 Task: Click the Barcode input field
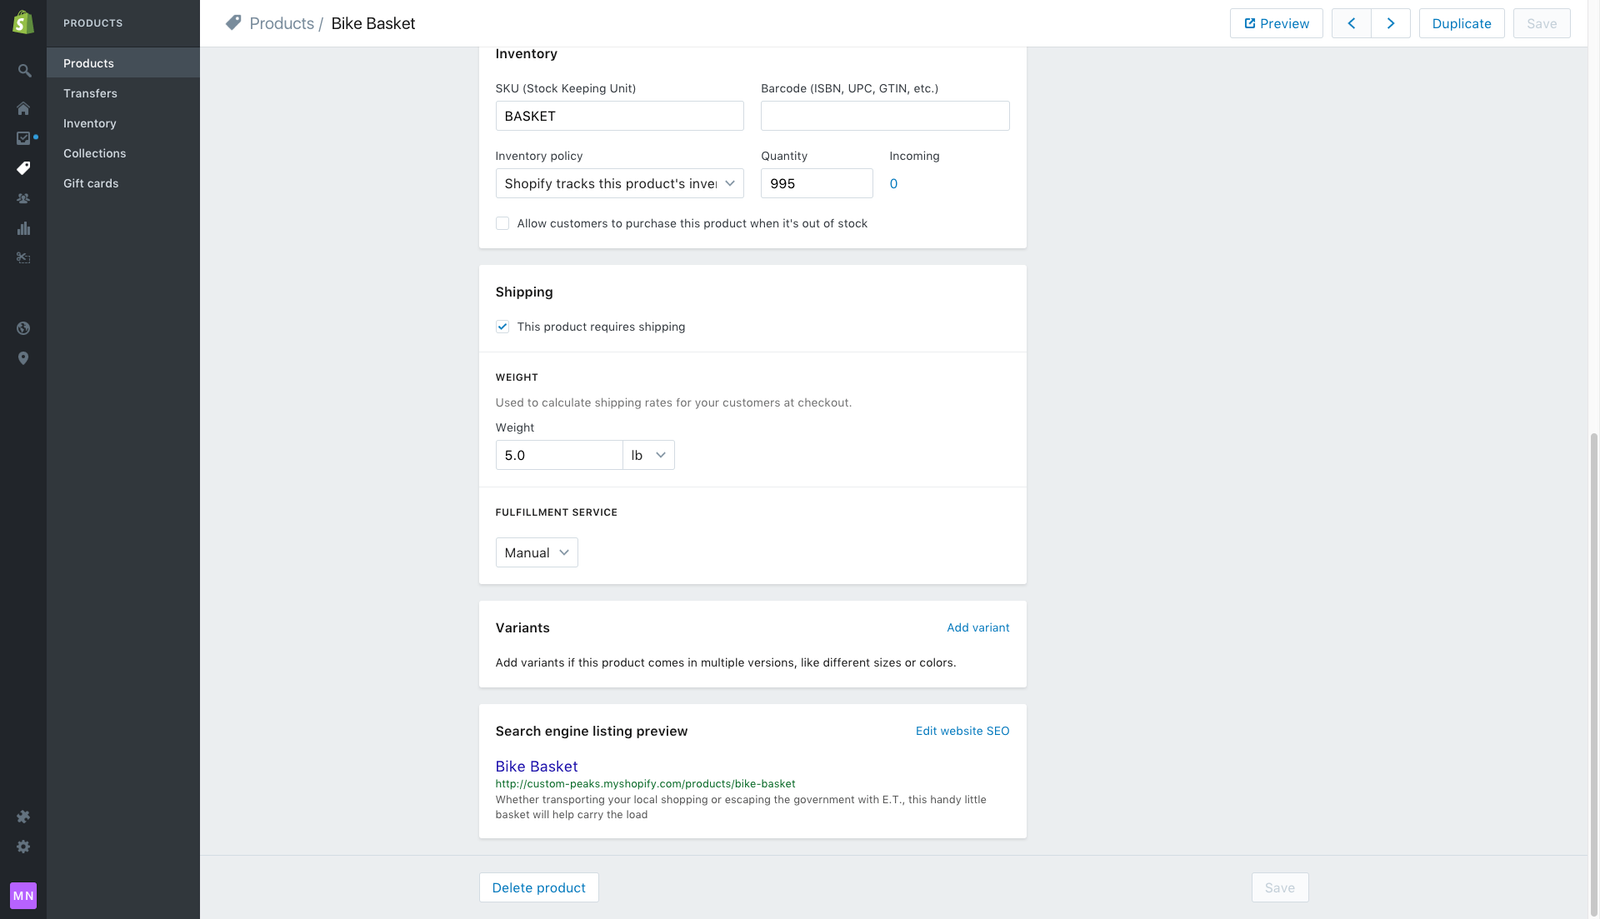(x=885, y=116)
